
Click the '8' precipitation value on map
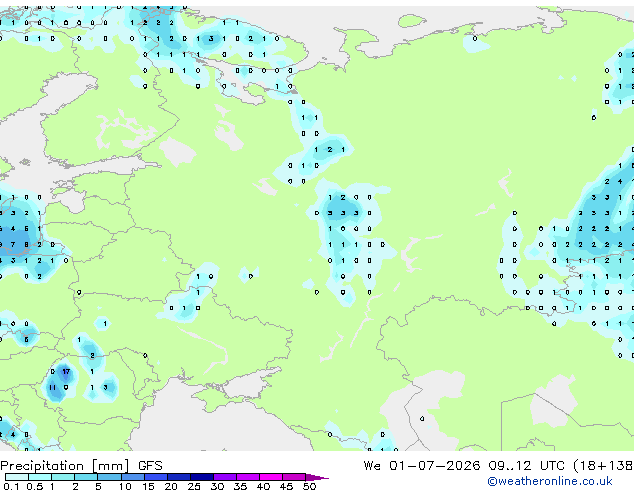tap(26, 245)
